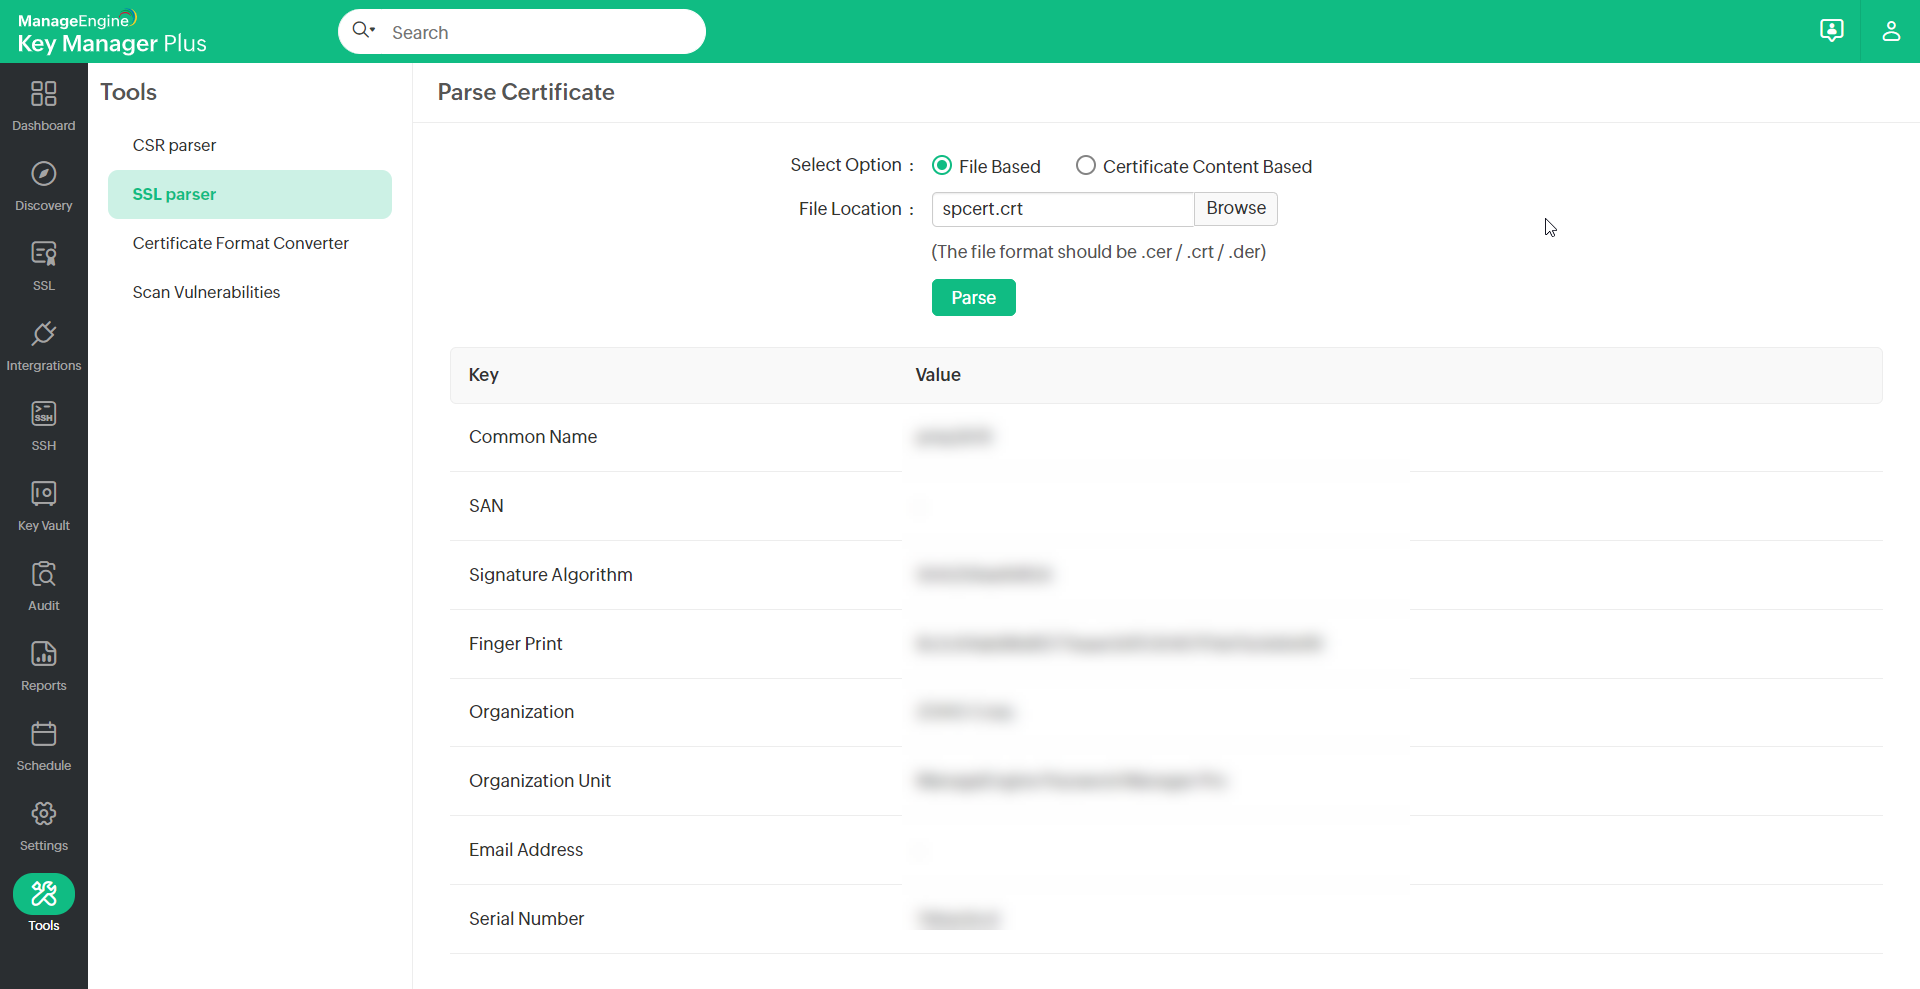Click the Browse button
The height and width of the screenshot is (989, 1920).
pos(1236,208)
